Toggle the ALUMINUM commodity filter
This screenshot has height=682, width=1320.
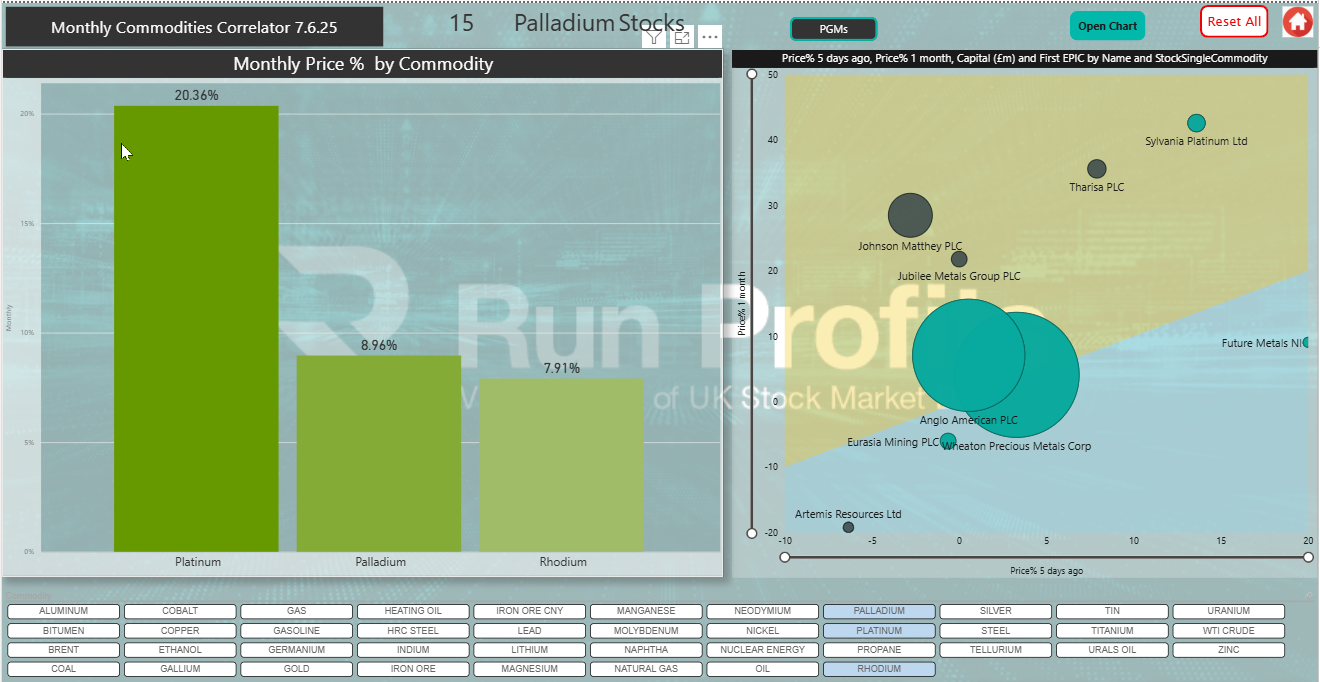64,611
